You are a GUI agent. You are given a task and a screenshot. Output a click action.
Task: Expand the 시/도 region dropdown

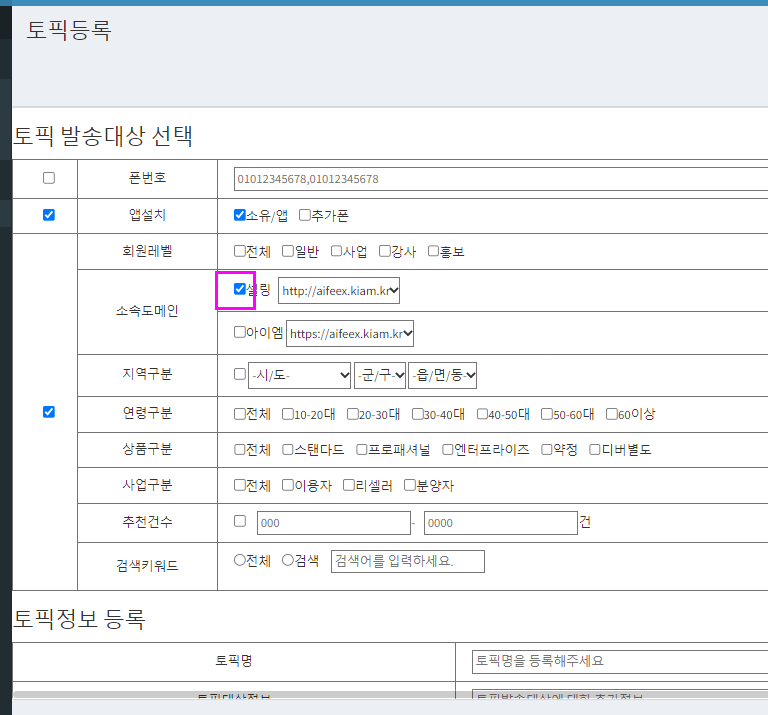coord(300,375)
